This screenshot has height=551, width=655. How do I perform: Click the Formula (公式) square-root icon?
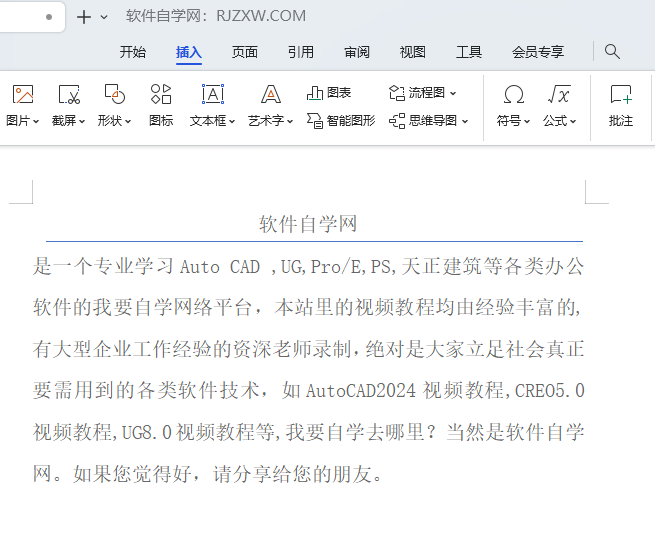(559, 94)
